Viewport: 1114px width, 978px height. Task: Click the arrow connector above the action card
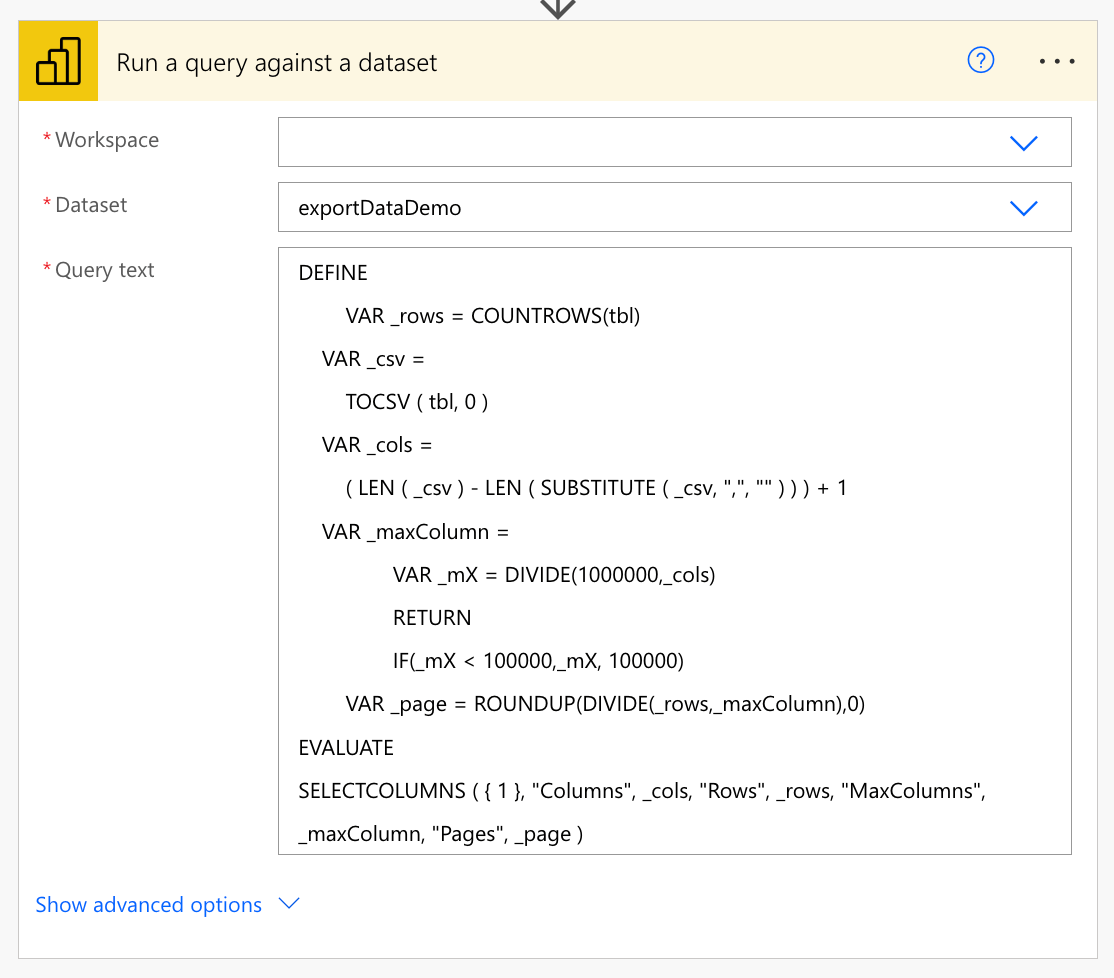point(558,9)
